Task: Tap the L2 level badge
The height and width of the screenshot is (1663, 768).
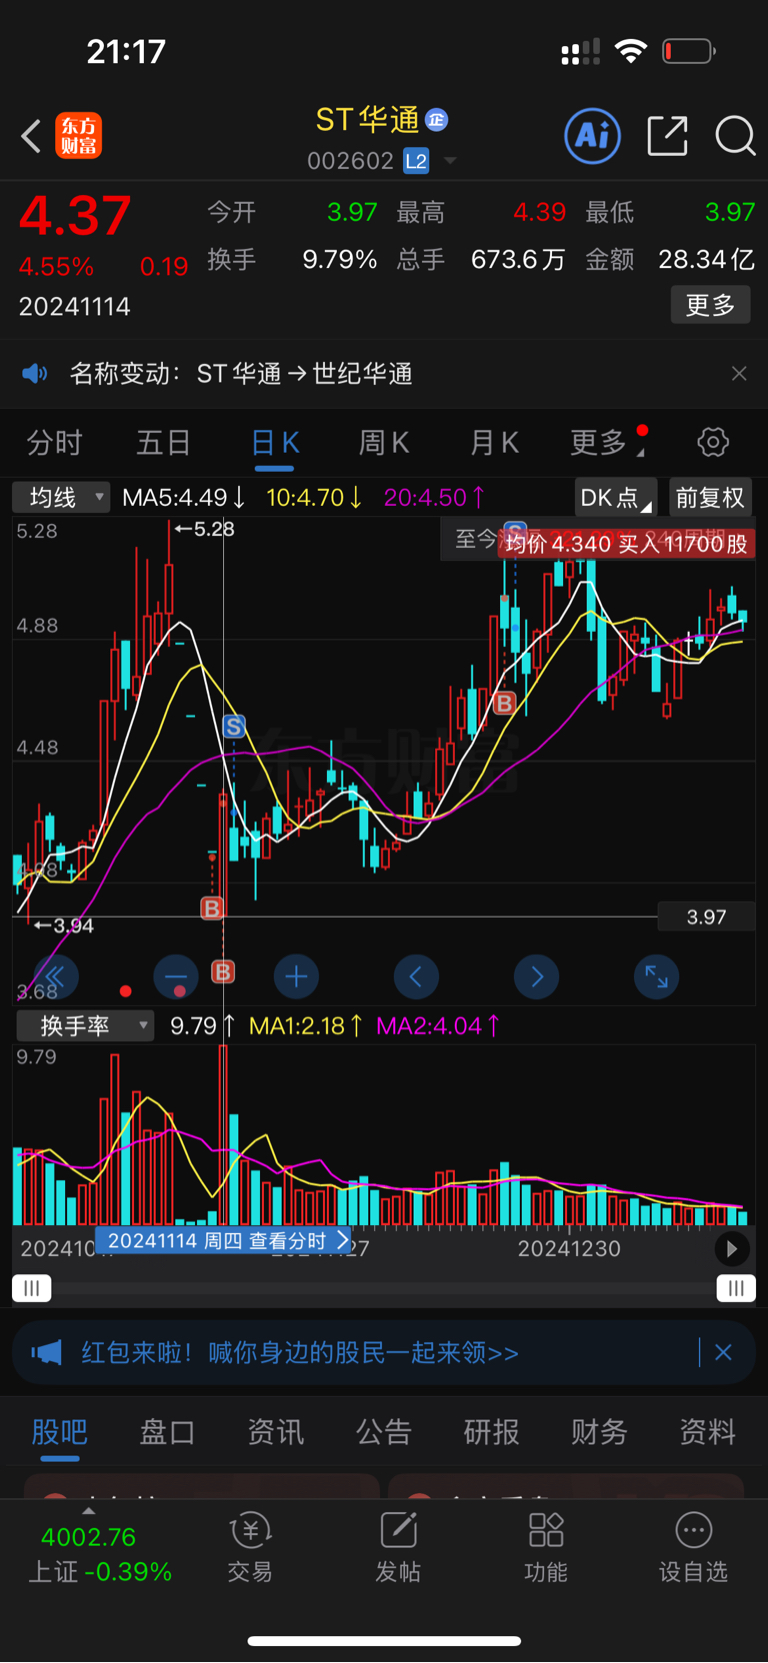Action: coord(416,161)
